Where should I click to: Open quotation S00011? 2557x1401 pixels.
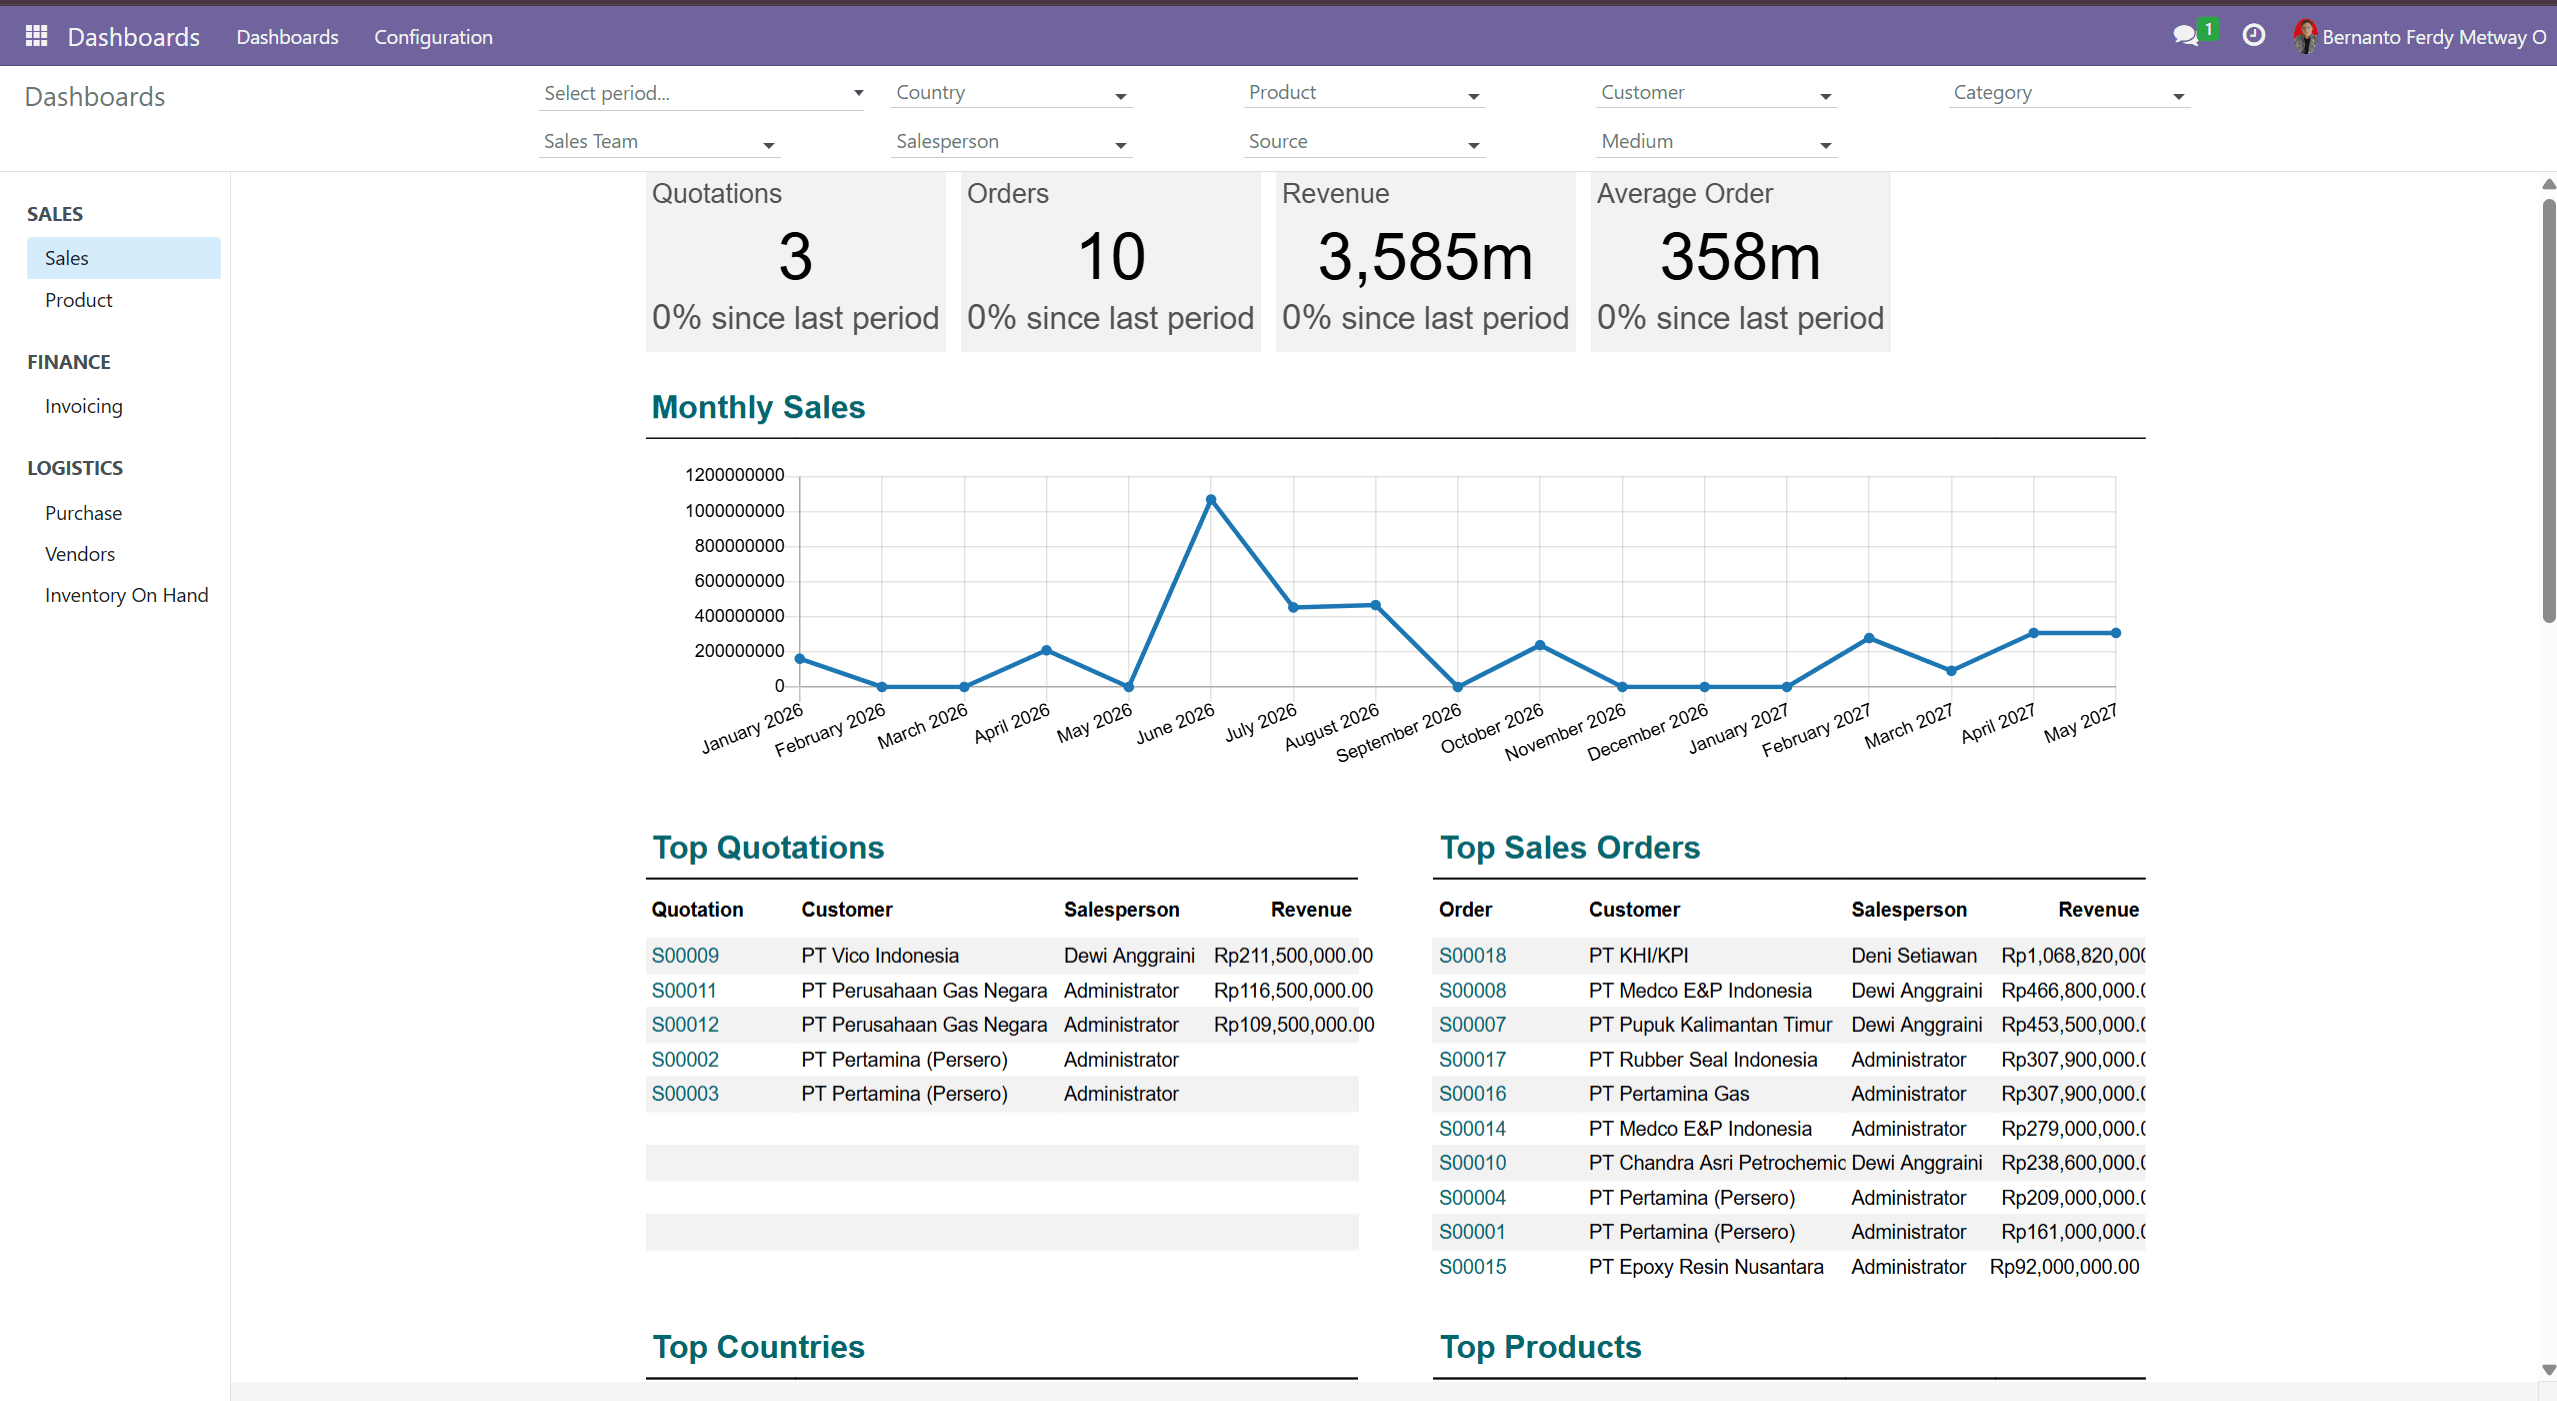coord(684,991)
